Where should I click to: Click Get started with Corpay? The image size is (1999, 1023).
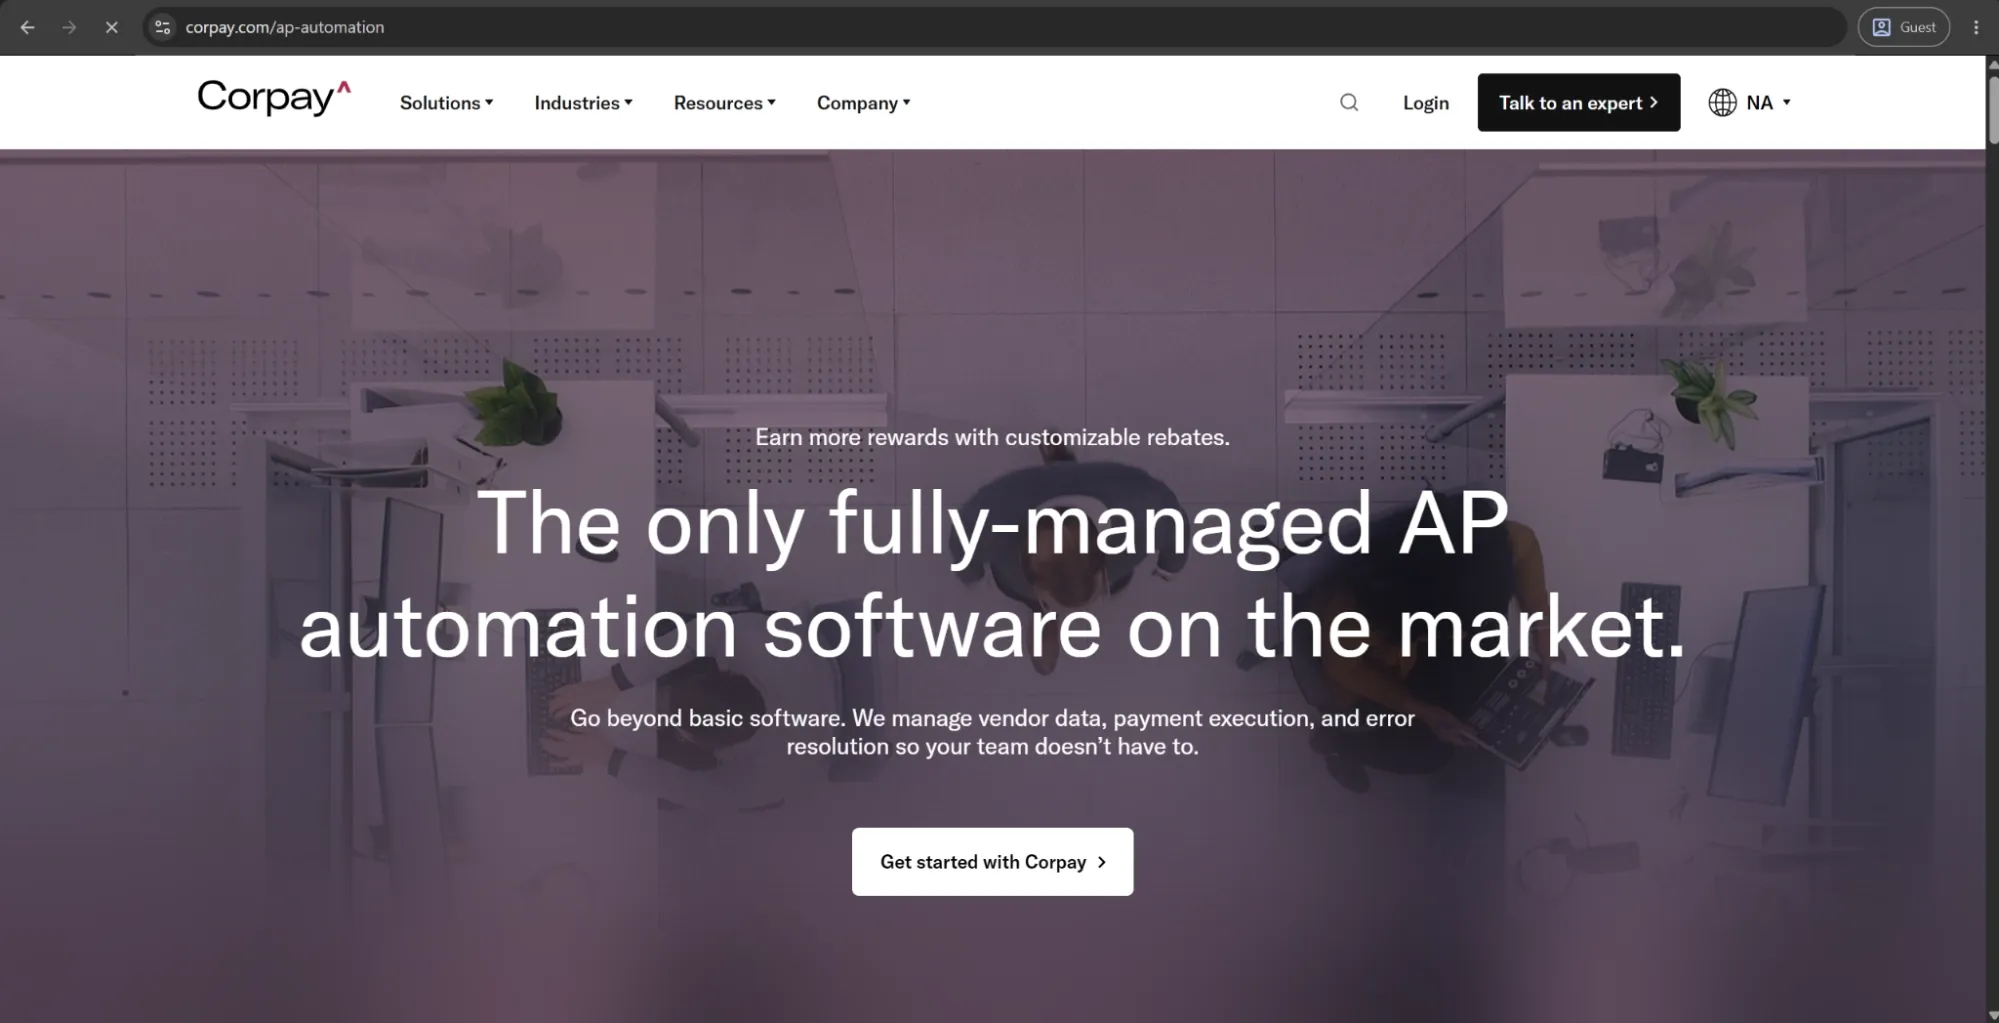click(992, 861)
